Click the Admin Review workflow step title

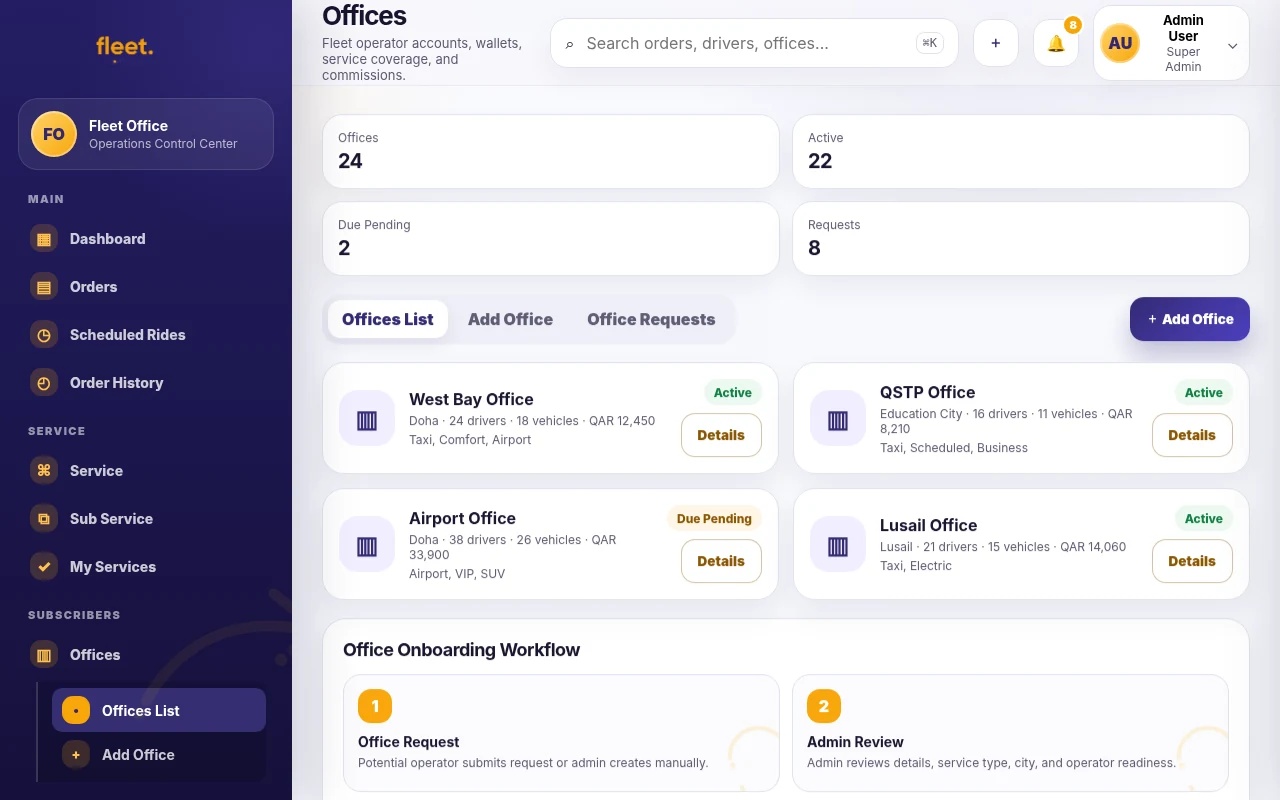(855, 742)
